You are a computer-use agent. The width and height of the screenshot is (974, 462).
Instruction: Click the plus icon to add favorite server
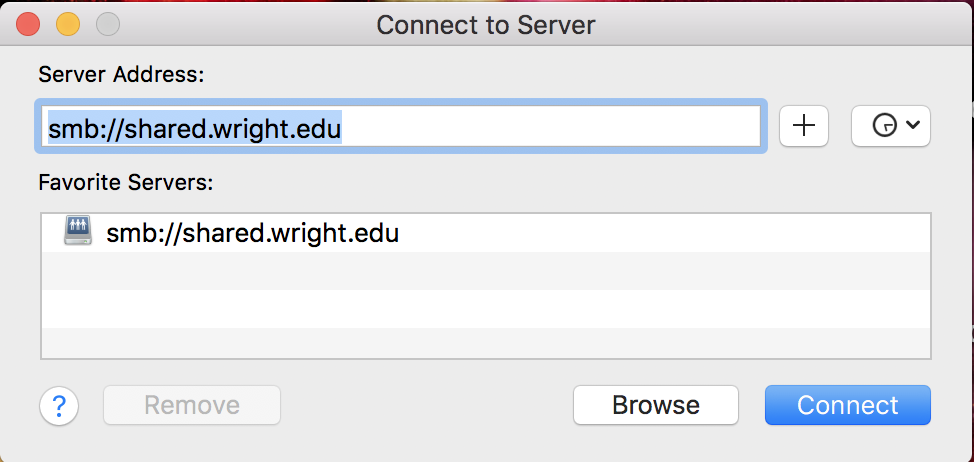[x=804, y=126]
